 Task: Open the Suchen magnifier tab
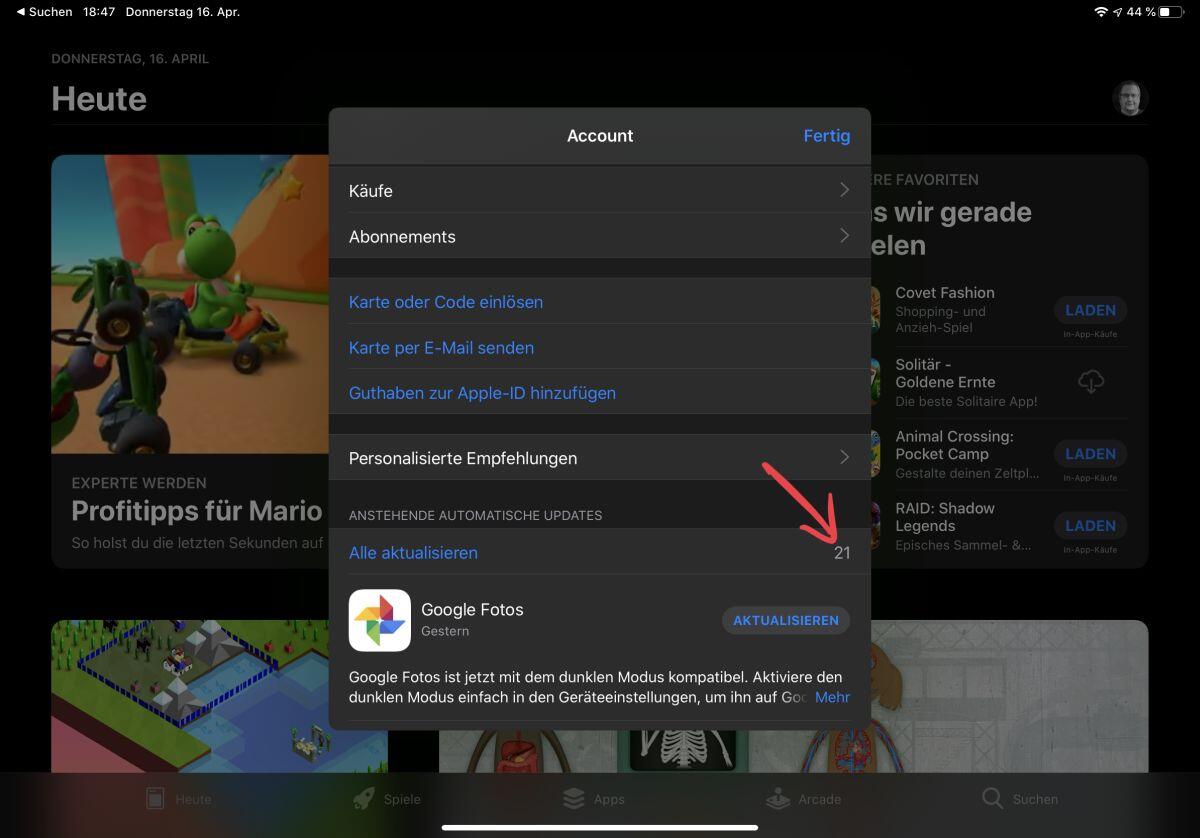click(992, 799)
